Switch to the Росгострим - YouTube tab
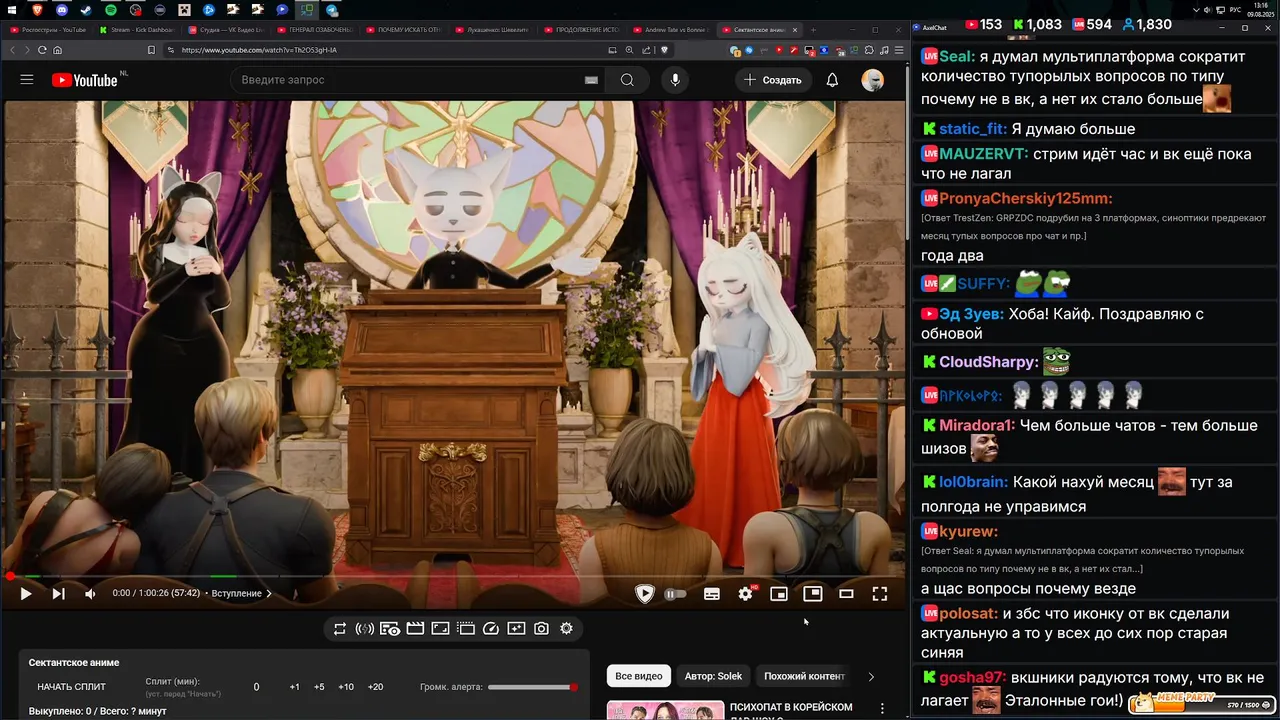Image resolution: width=1280 pixels, height=720 pixels. tap(47, 30)
